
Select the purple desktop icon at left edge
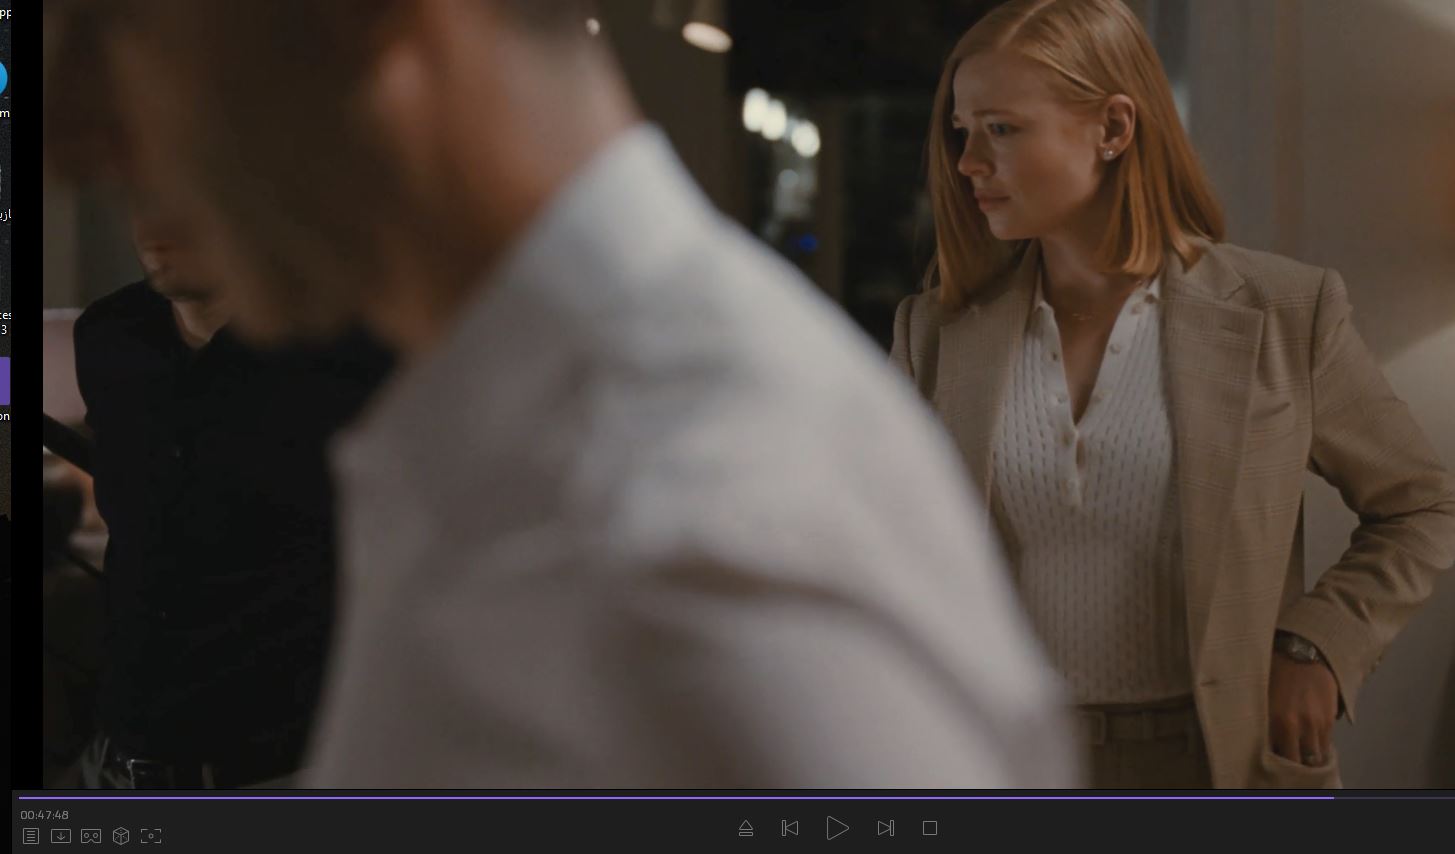[4, 381]
